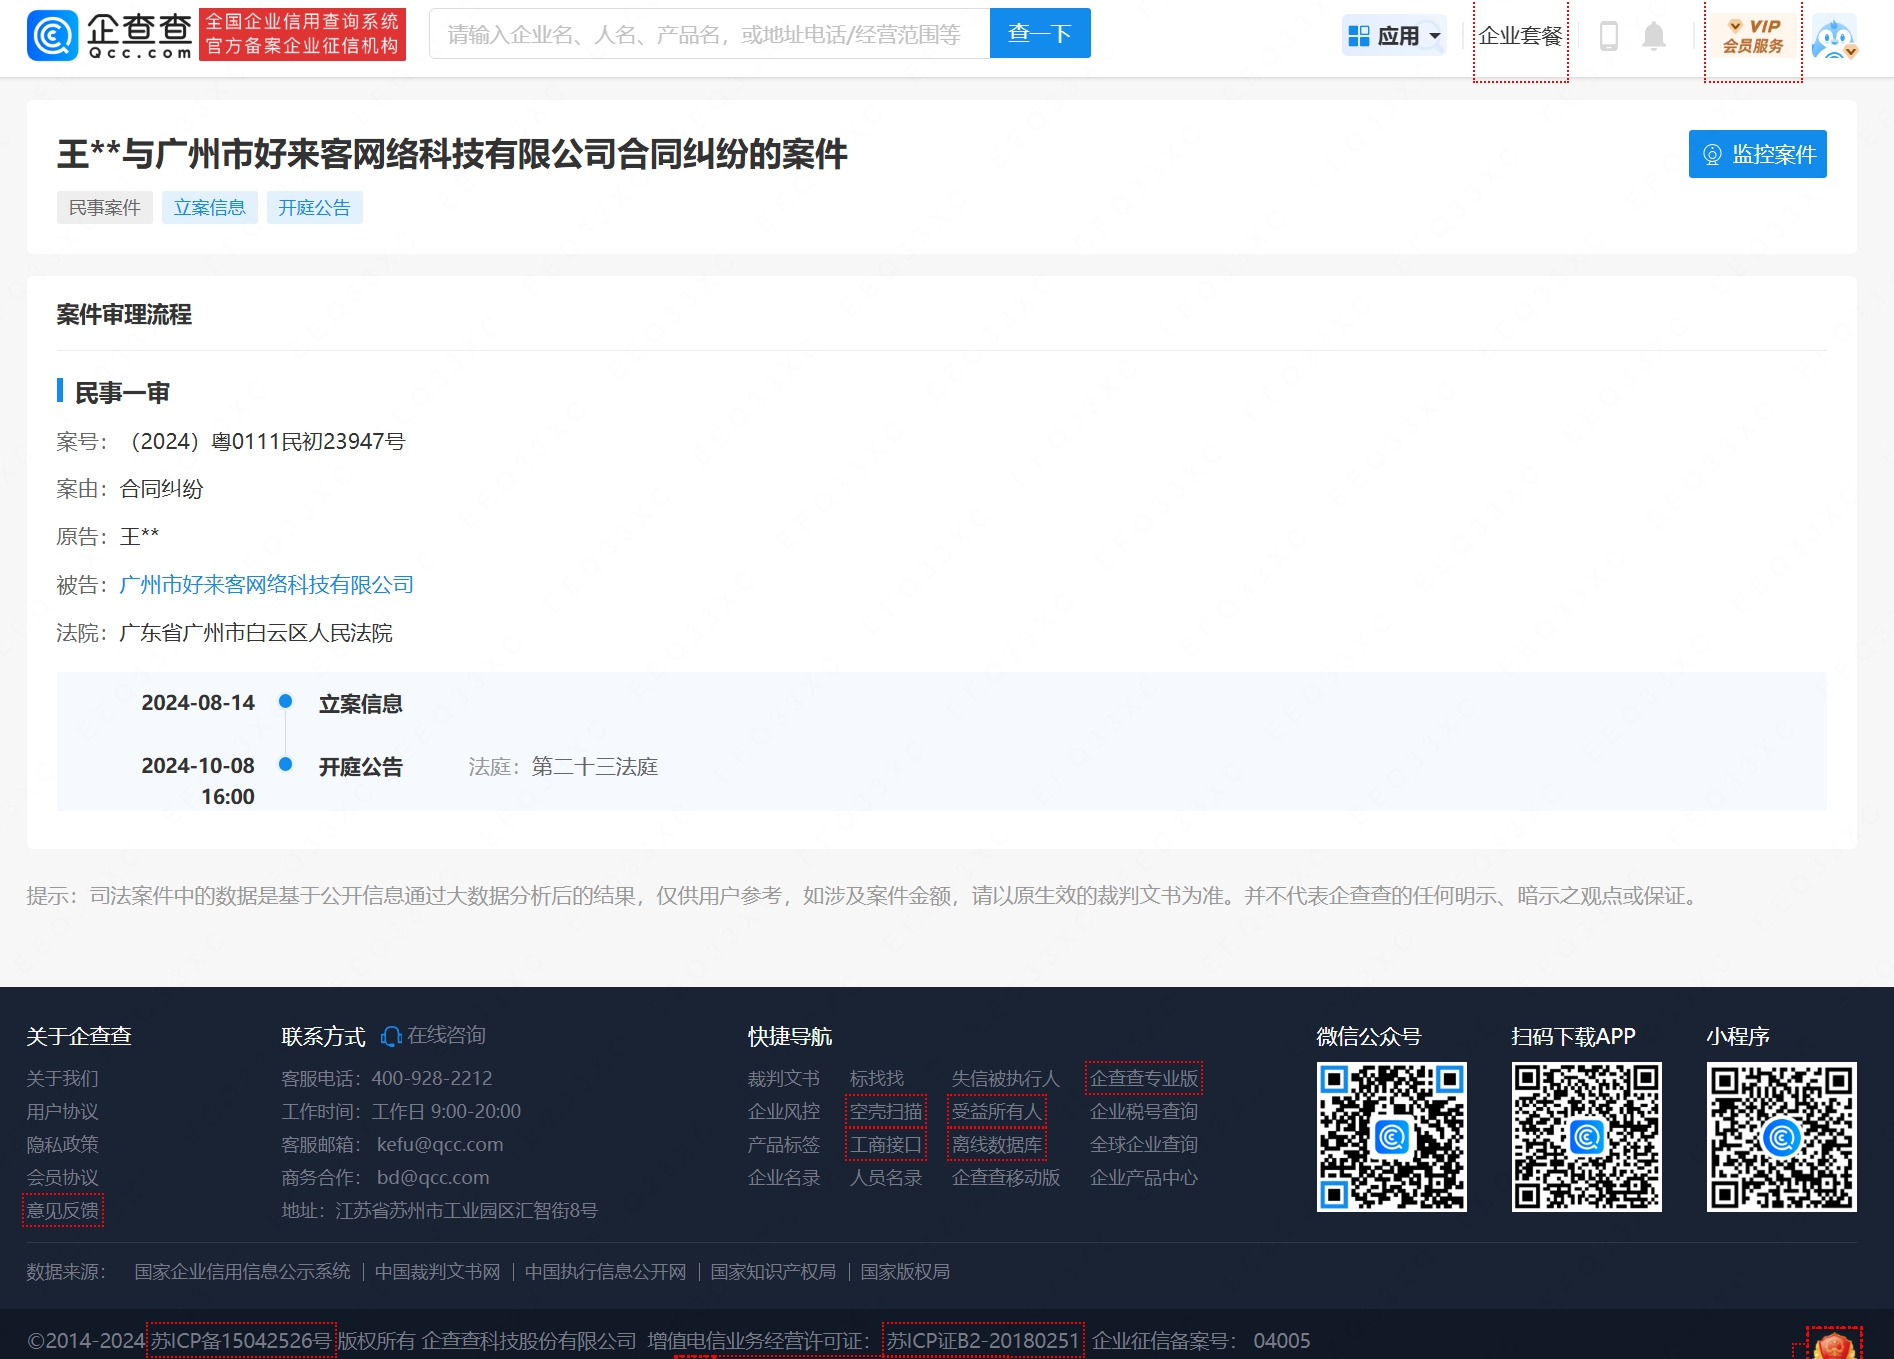Click the user avatar icon
Viewport: 1894px width, 1359px height.
pos(1835,36)
